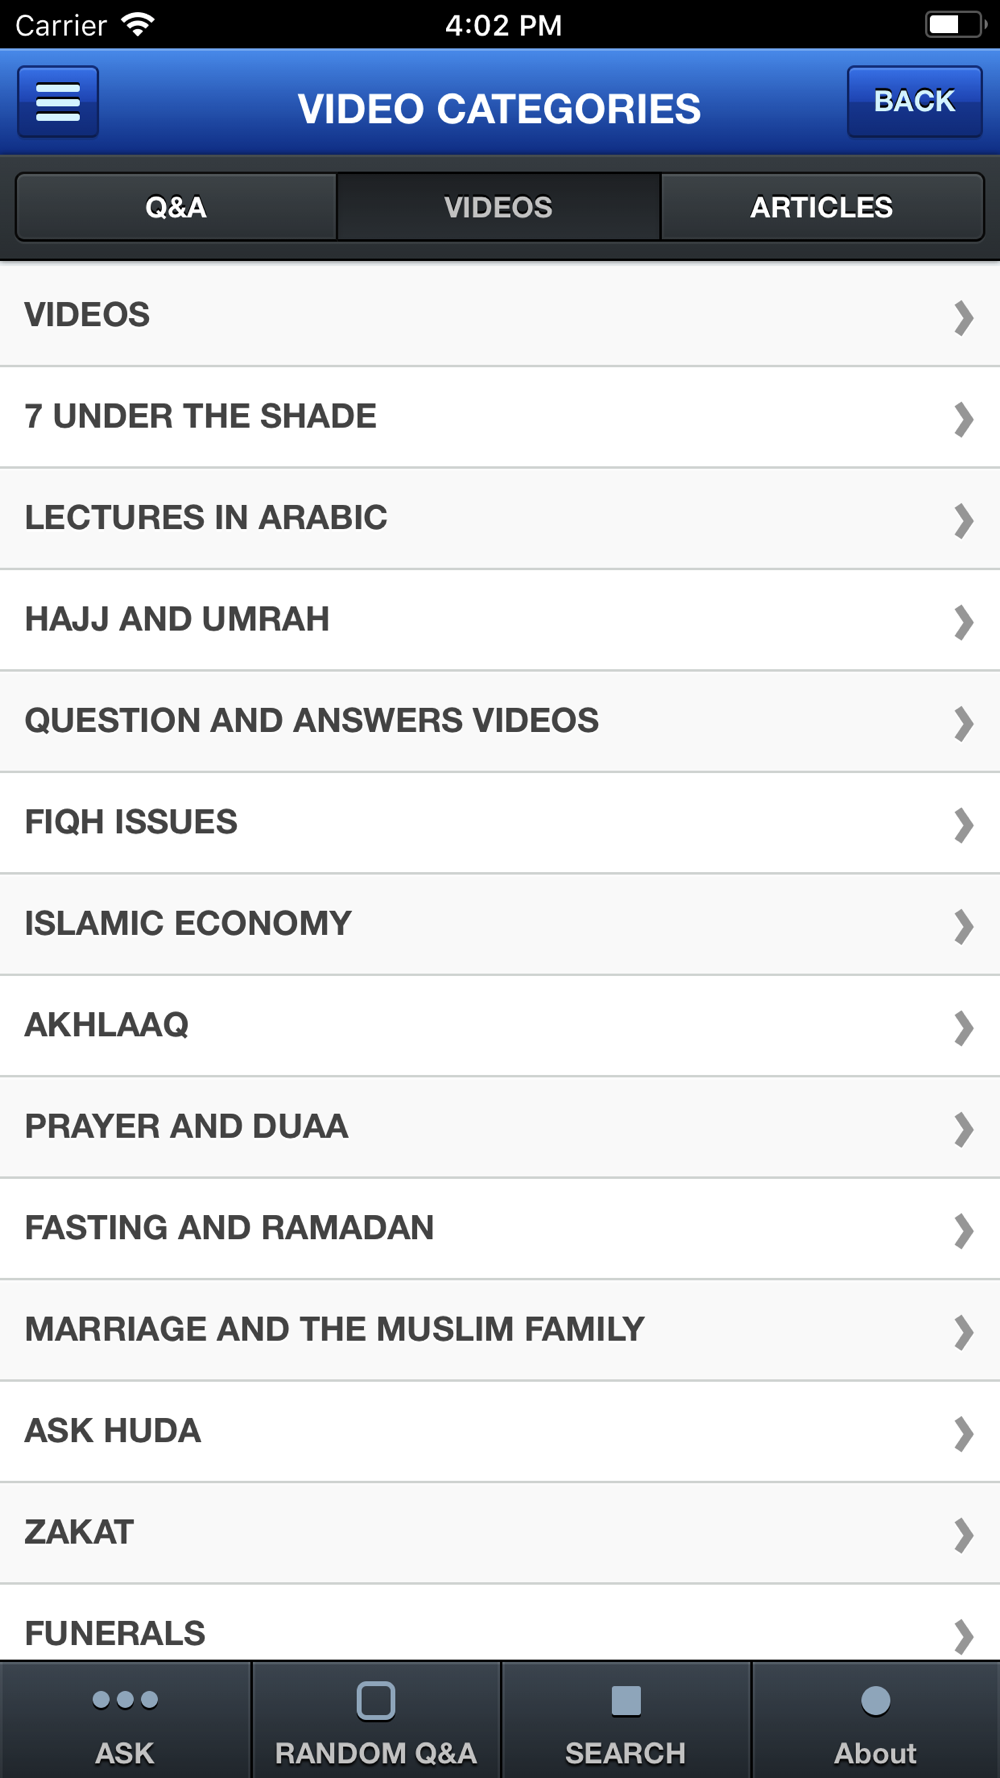Tap the SEARCH square icon
1000x1778 pixels.
626,1700
